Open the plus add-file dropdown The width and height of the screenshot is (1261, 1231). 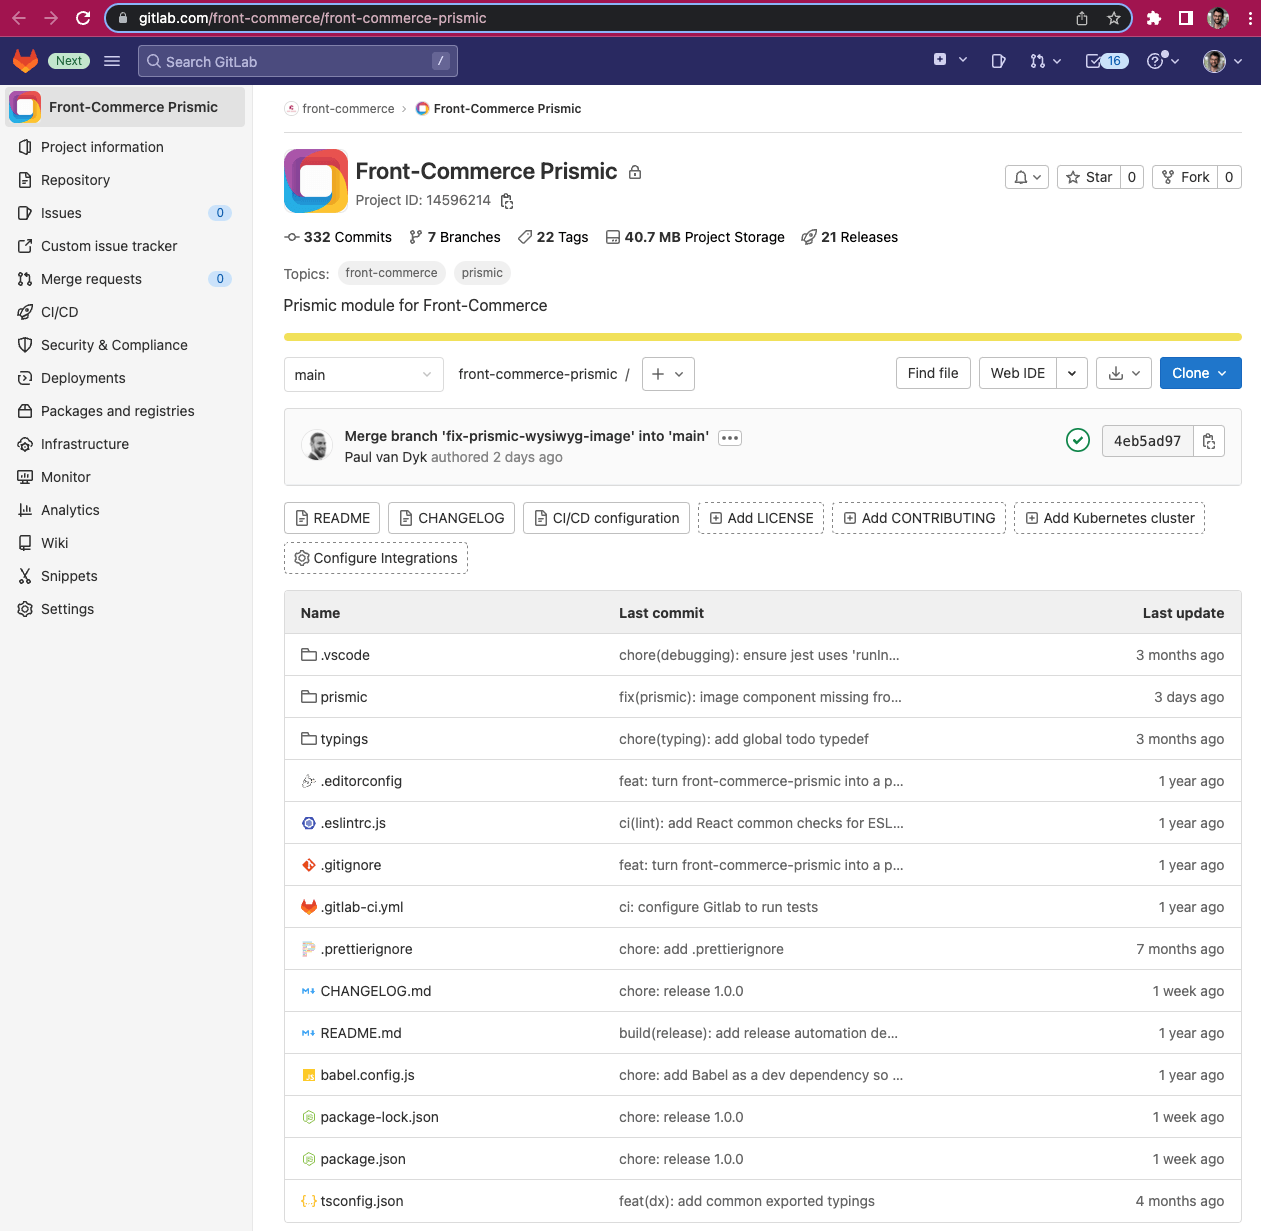click(668, 374)
